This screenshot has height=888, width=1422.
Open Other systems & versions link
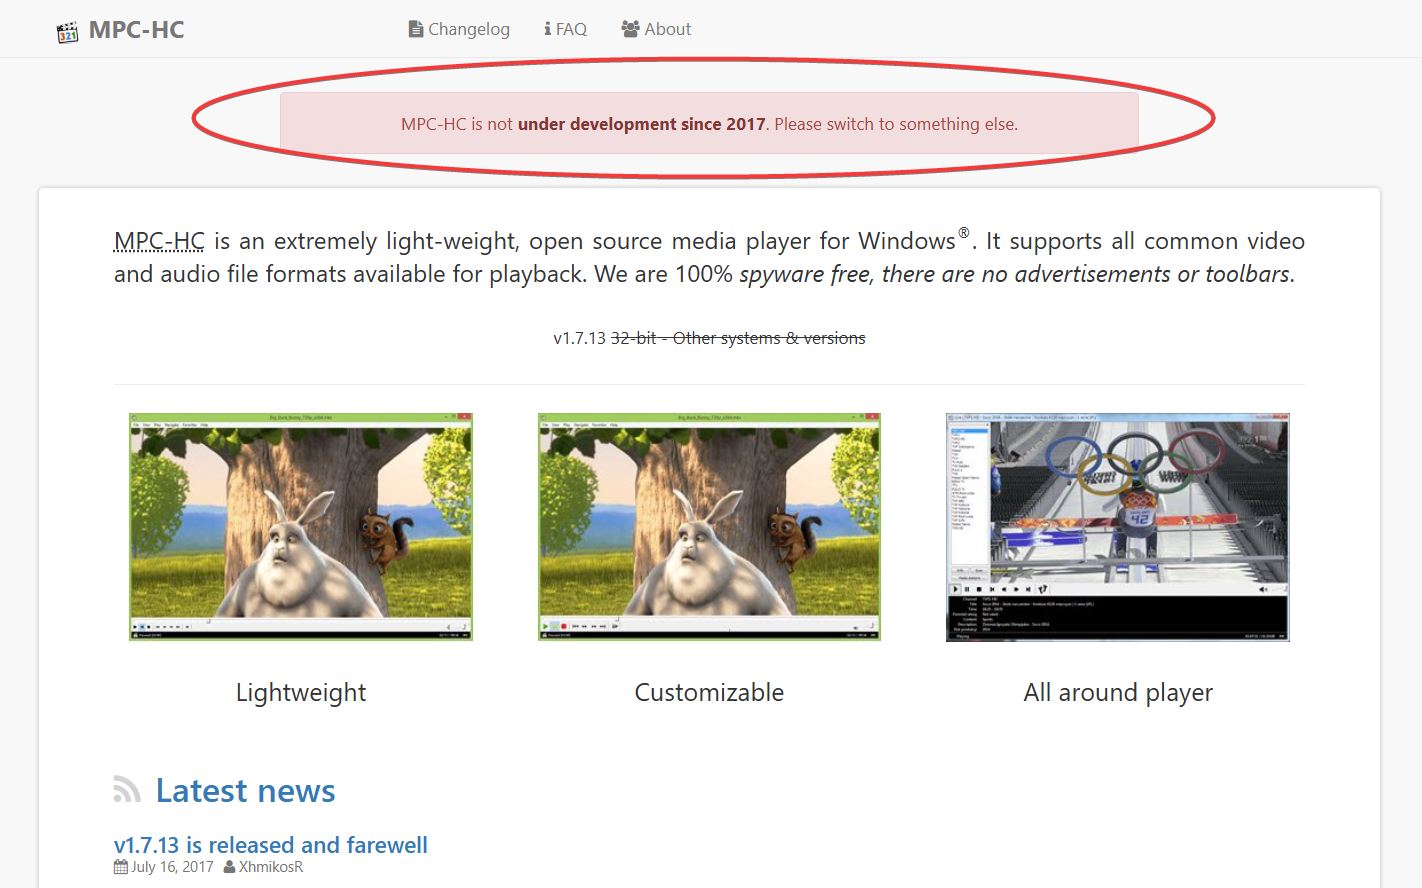click(769, 338)
